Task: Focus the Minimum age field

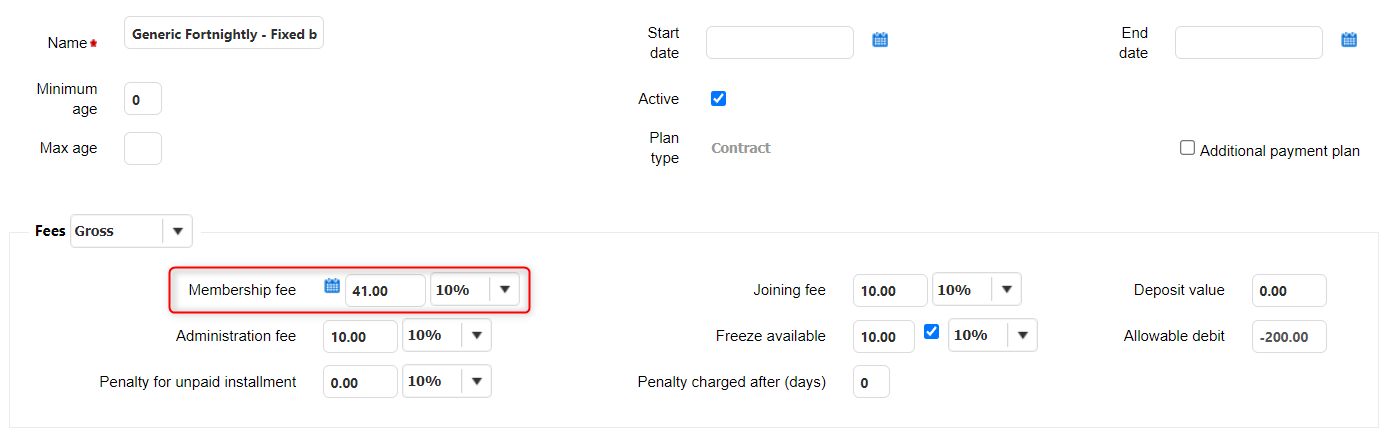Action: 143,100
